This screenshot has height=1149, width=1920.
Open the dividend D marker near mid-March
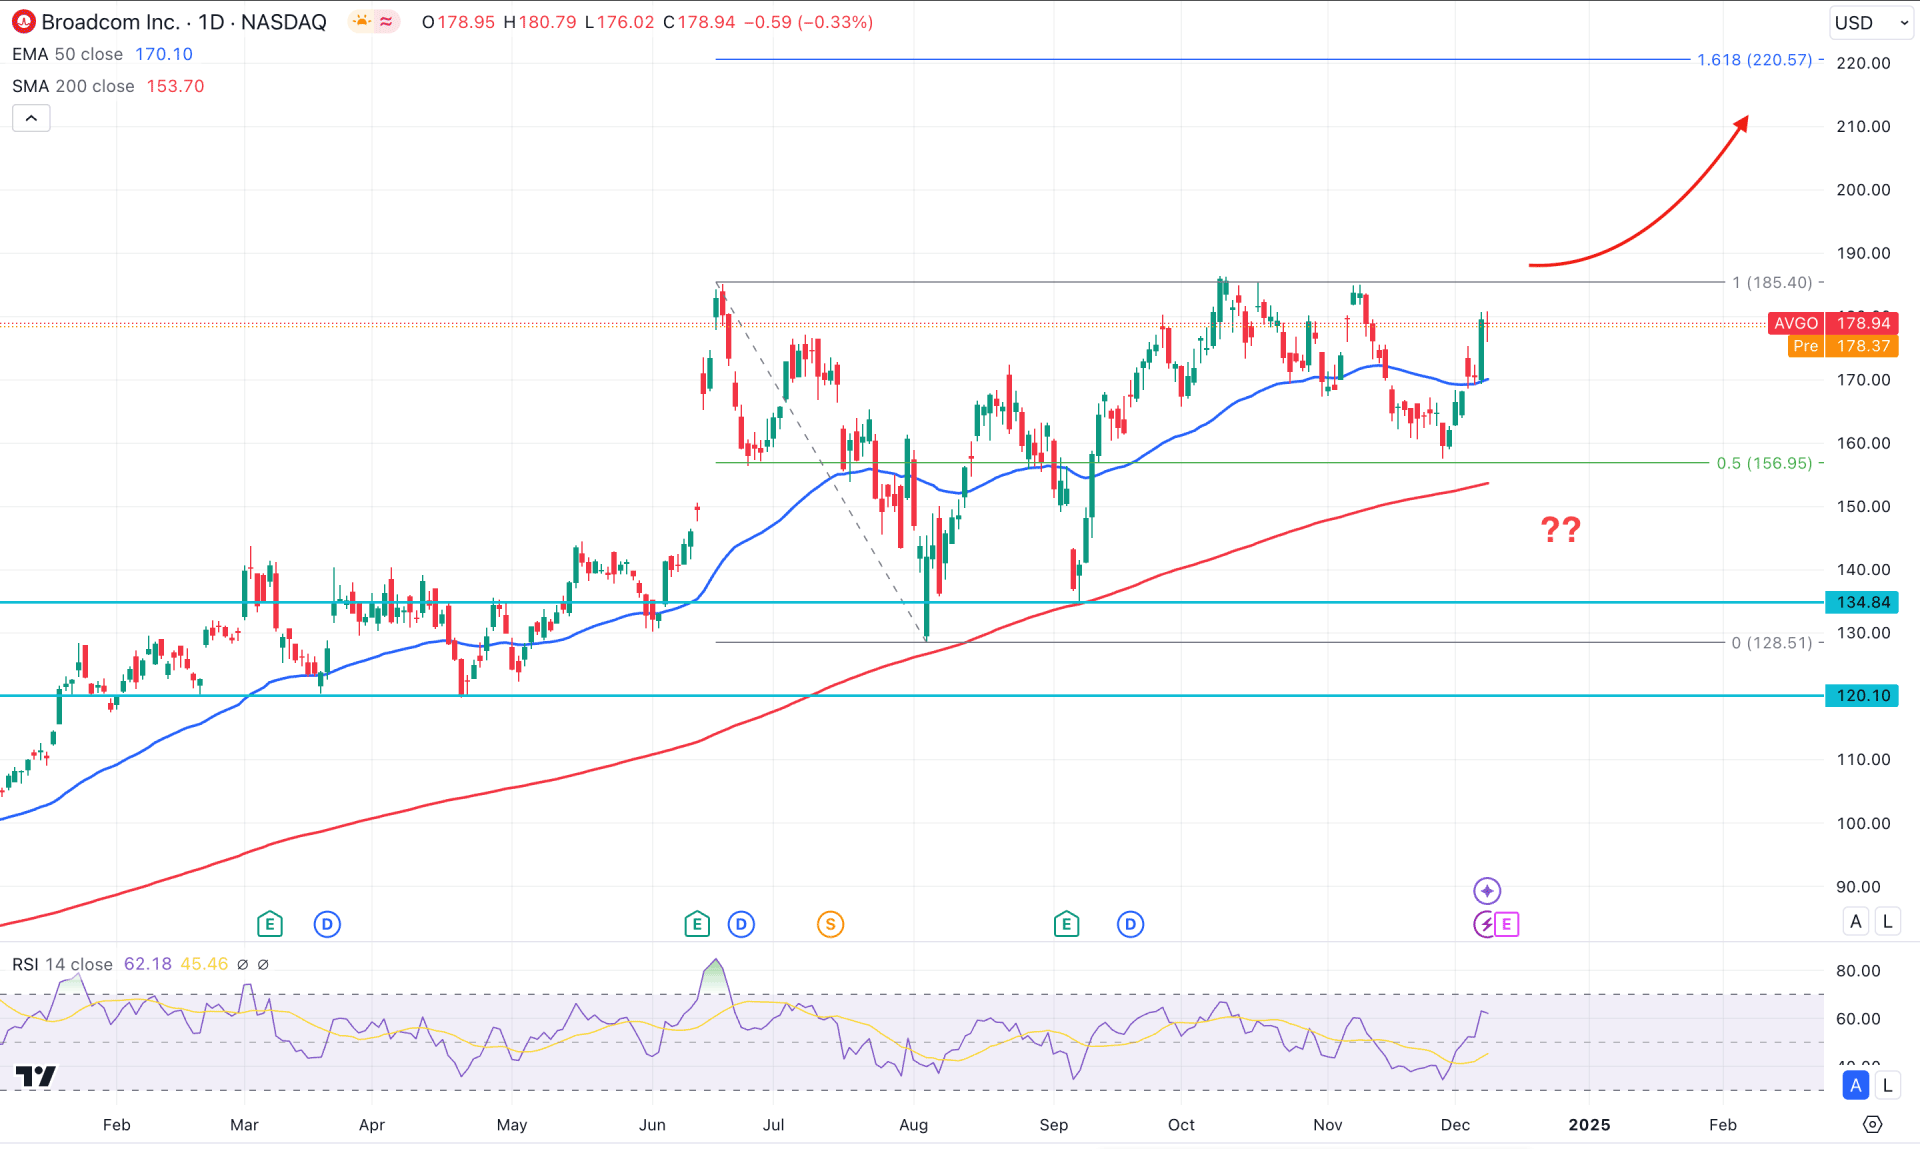pos(327,924)
